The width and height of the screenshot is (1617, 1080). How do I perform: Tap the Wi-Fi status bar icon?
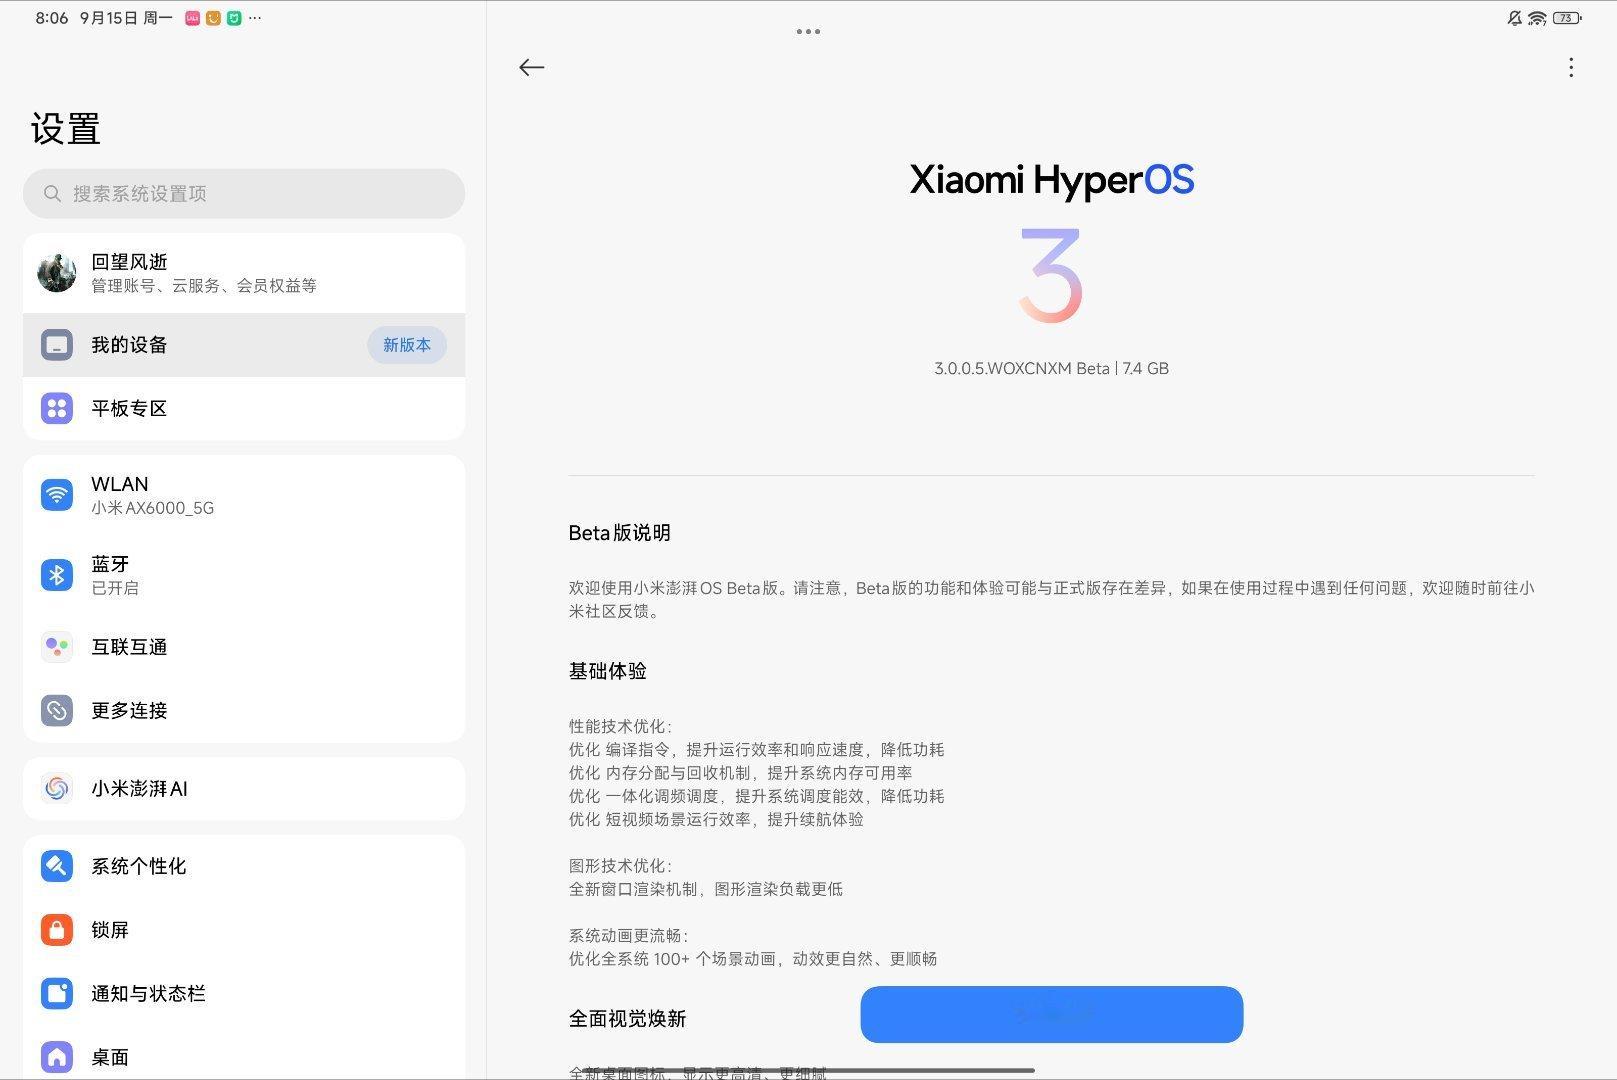[x=1537, y=18]
